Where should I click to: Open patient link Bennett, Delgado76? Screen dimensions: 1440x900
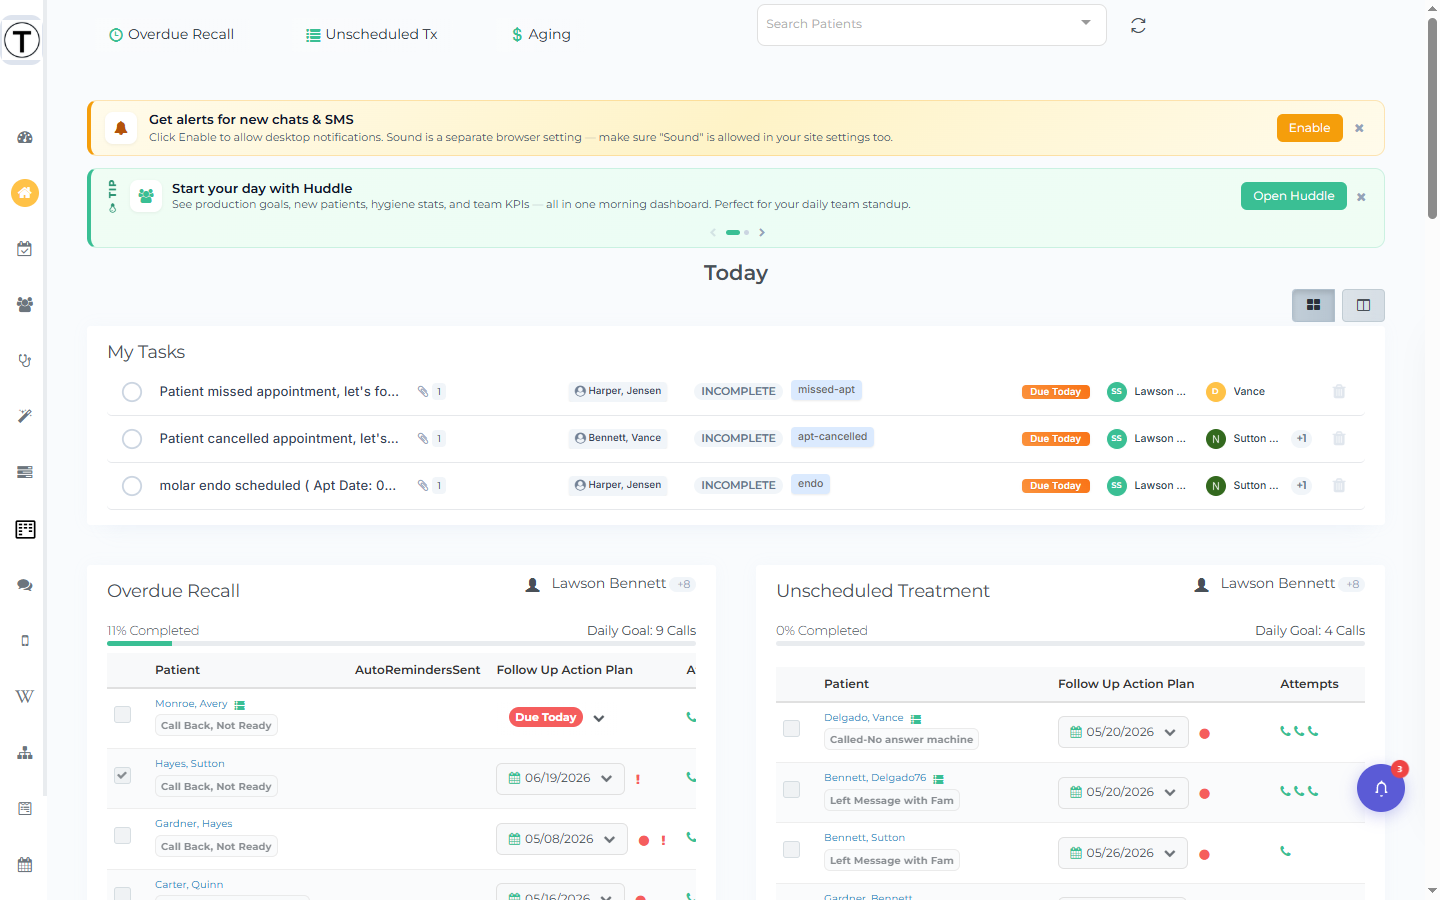[875, 778]
